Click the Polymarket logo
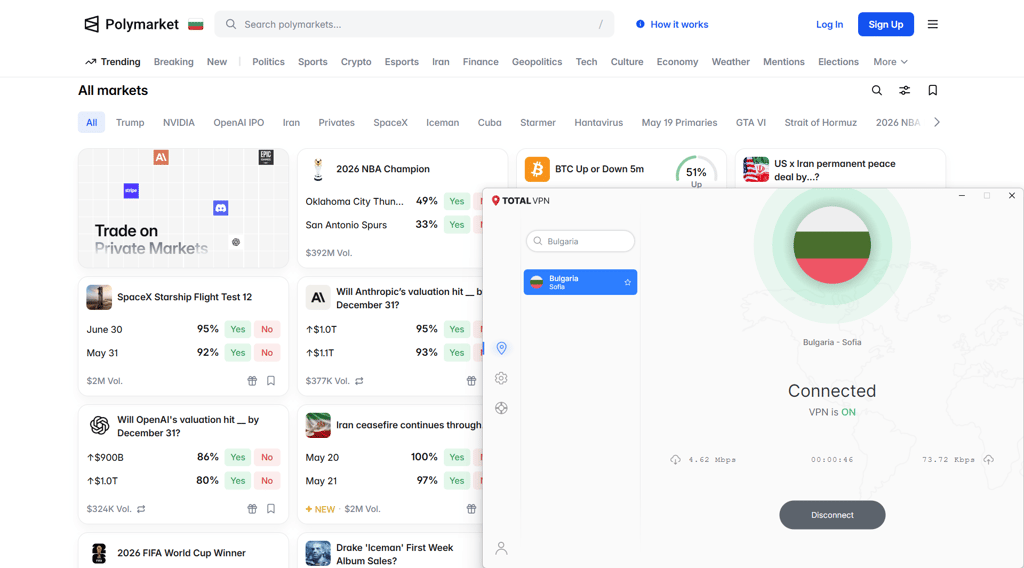The width and height of the screenshot is (1024, 568). (x=131, y=24)
